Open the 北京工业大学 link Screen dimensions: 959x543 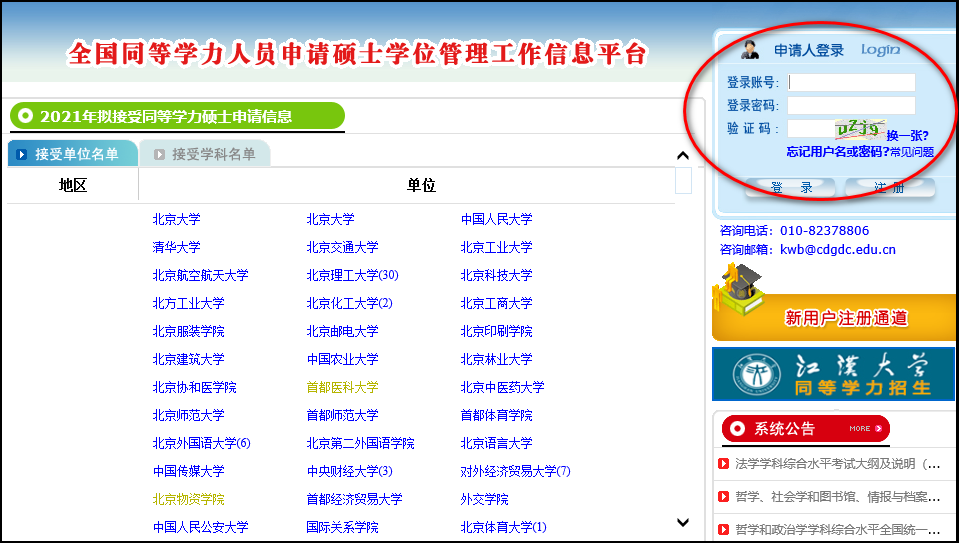496,247
